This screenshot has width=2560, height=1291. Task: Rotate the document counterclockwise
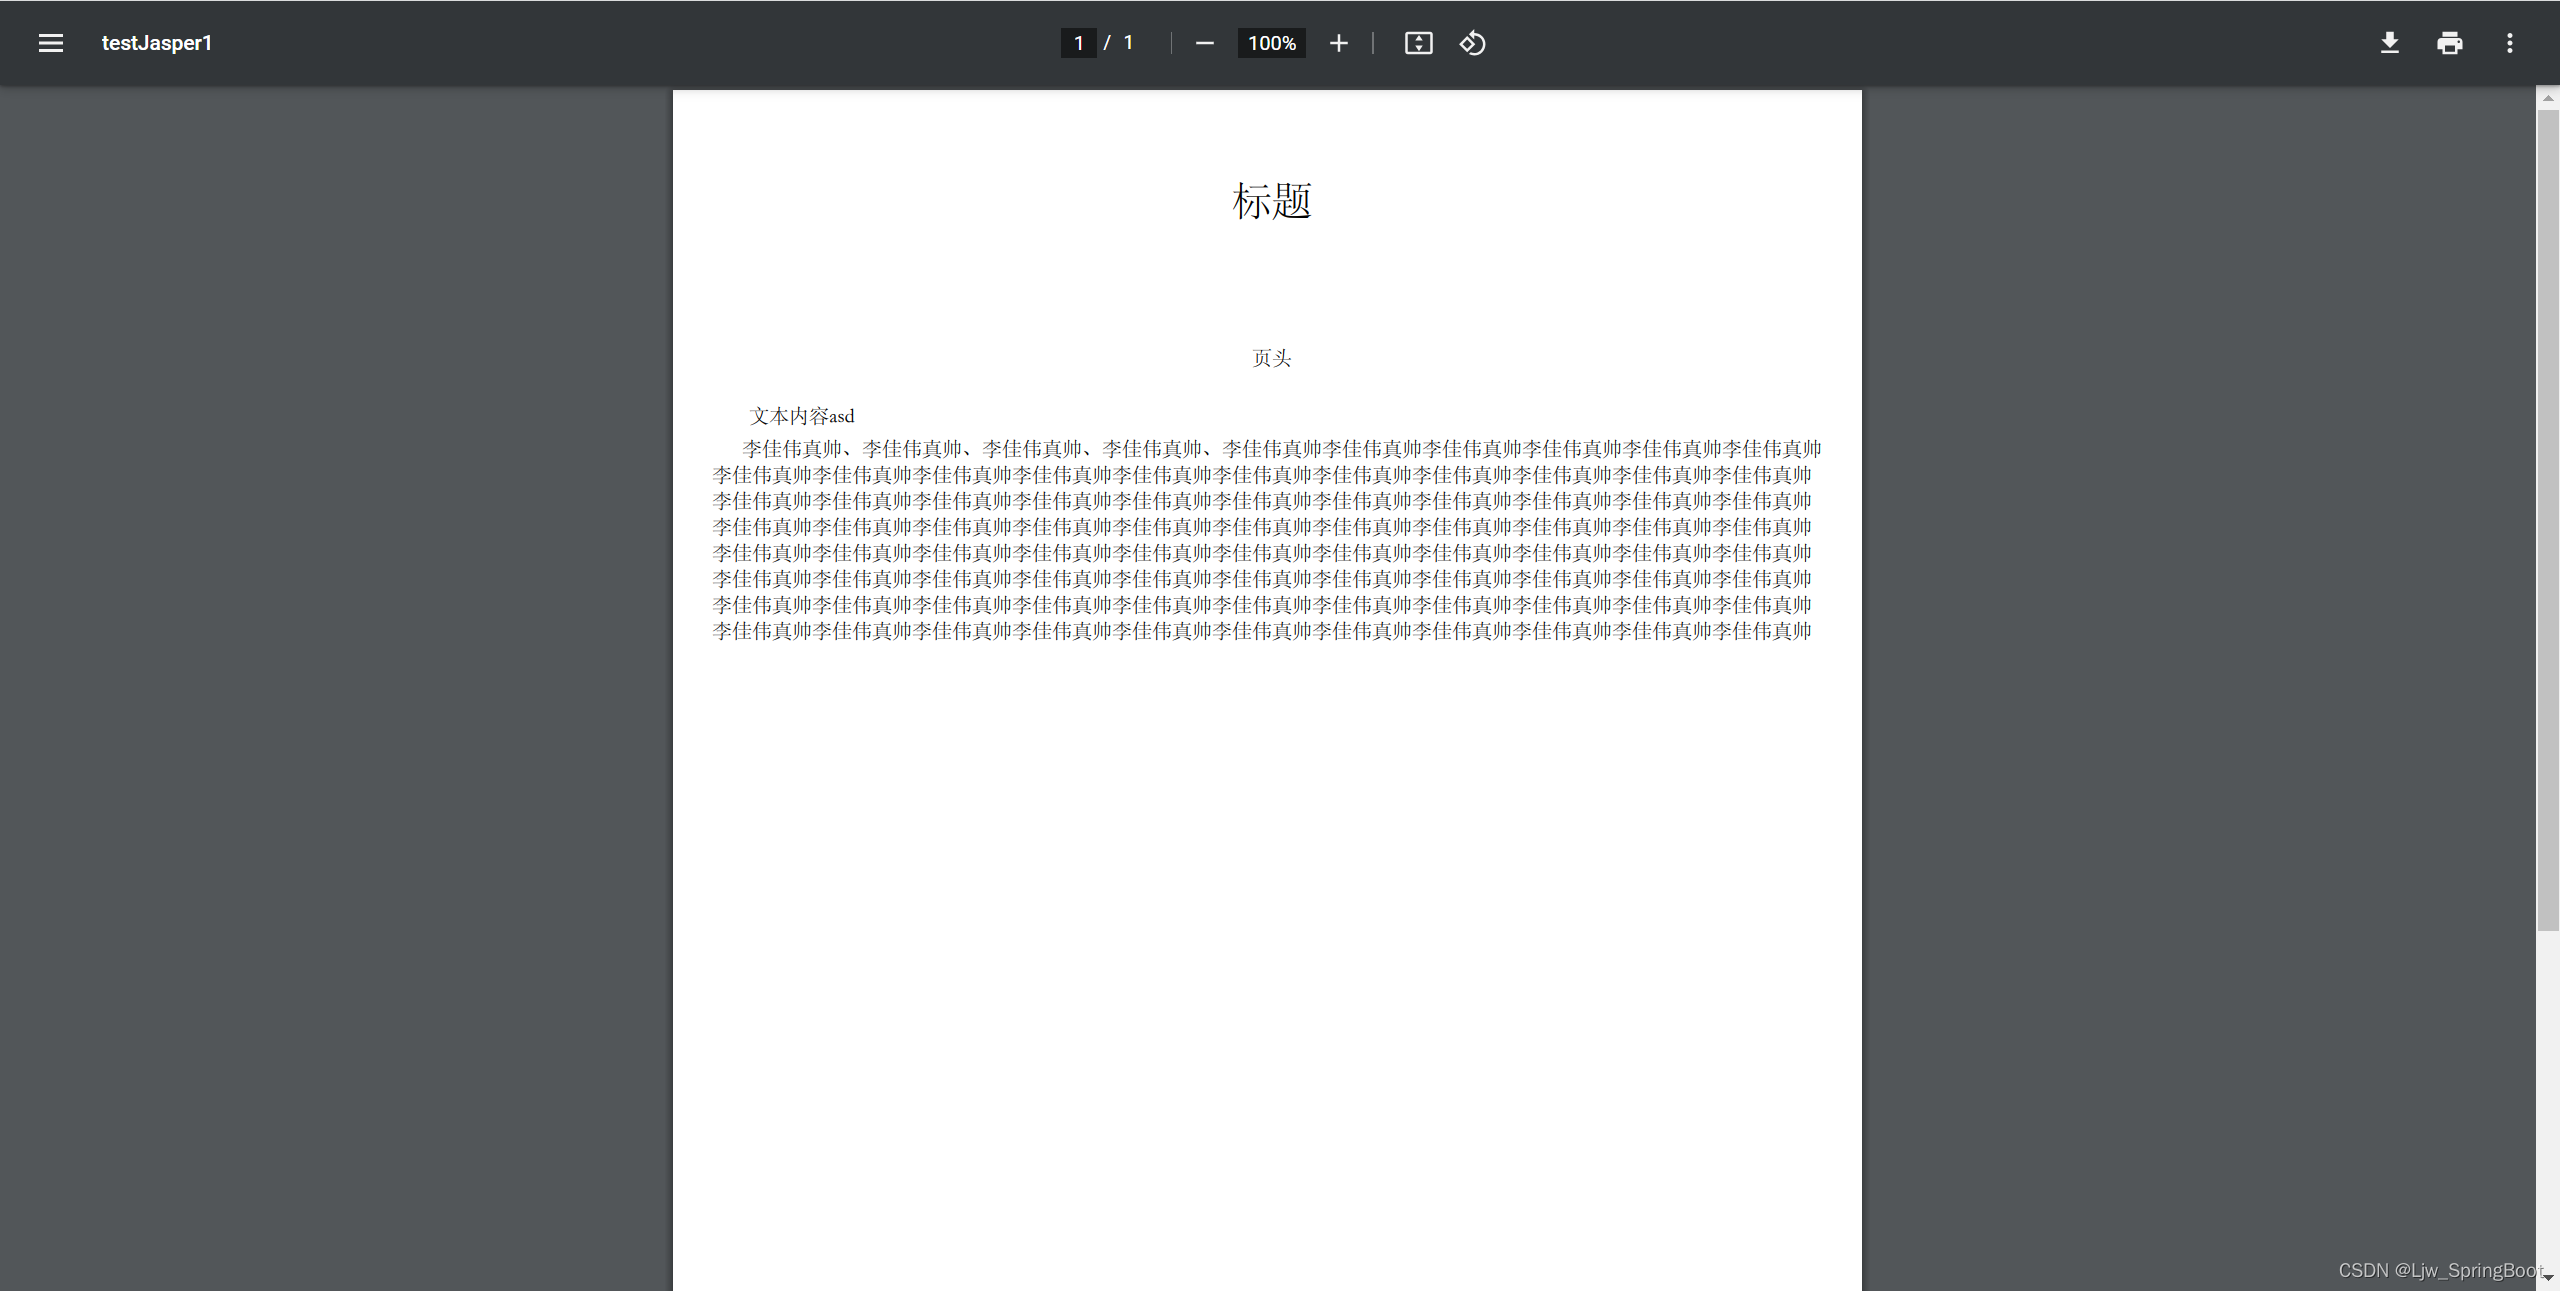click(1472, 43)
